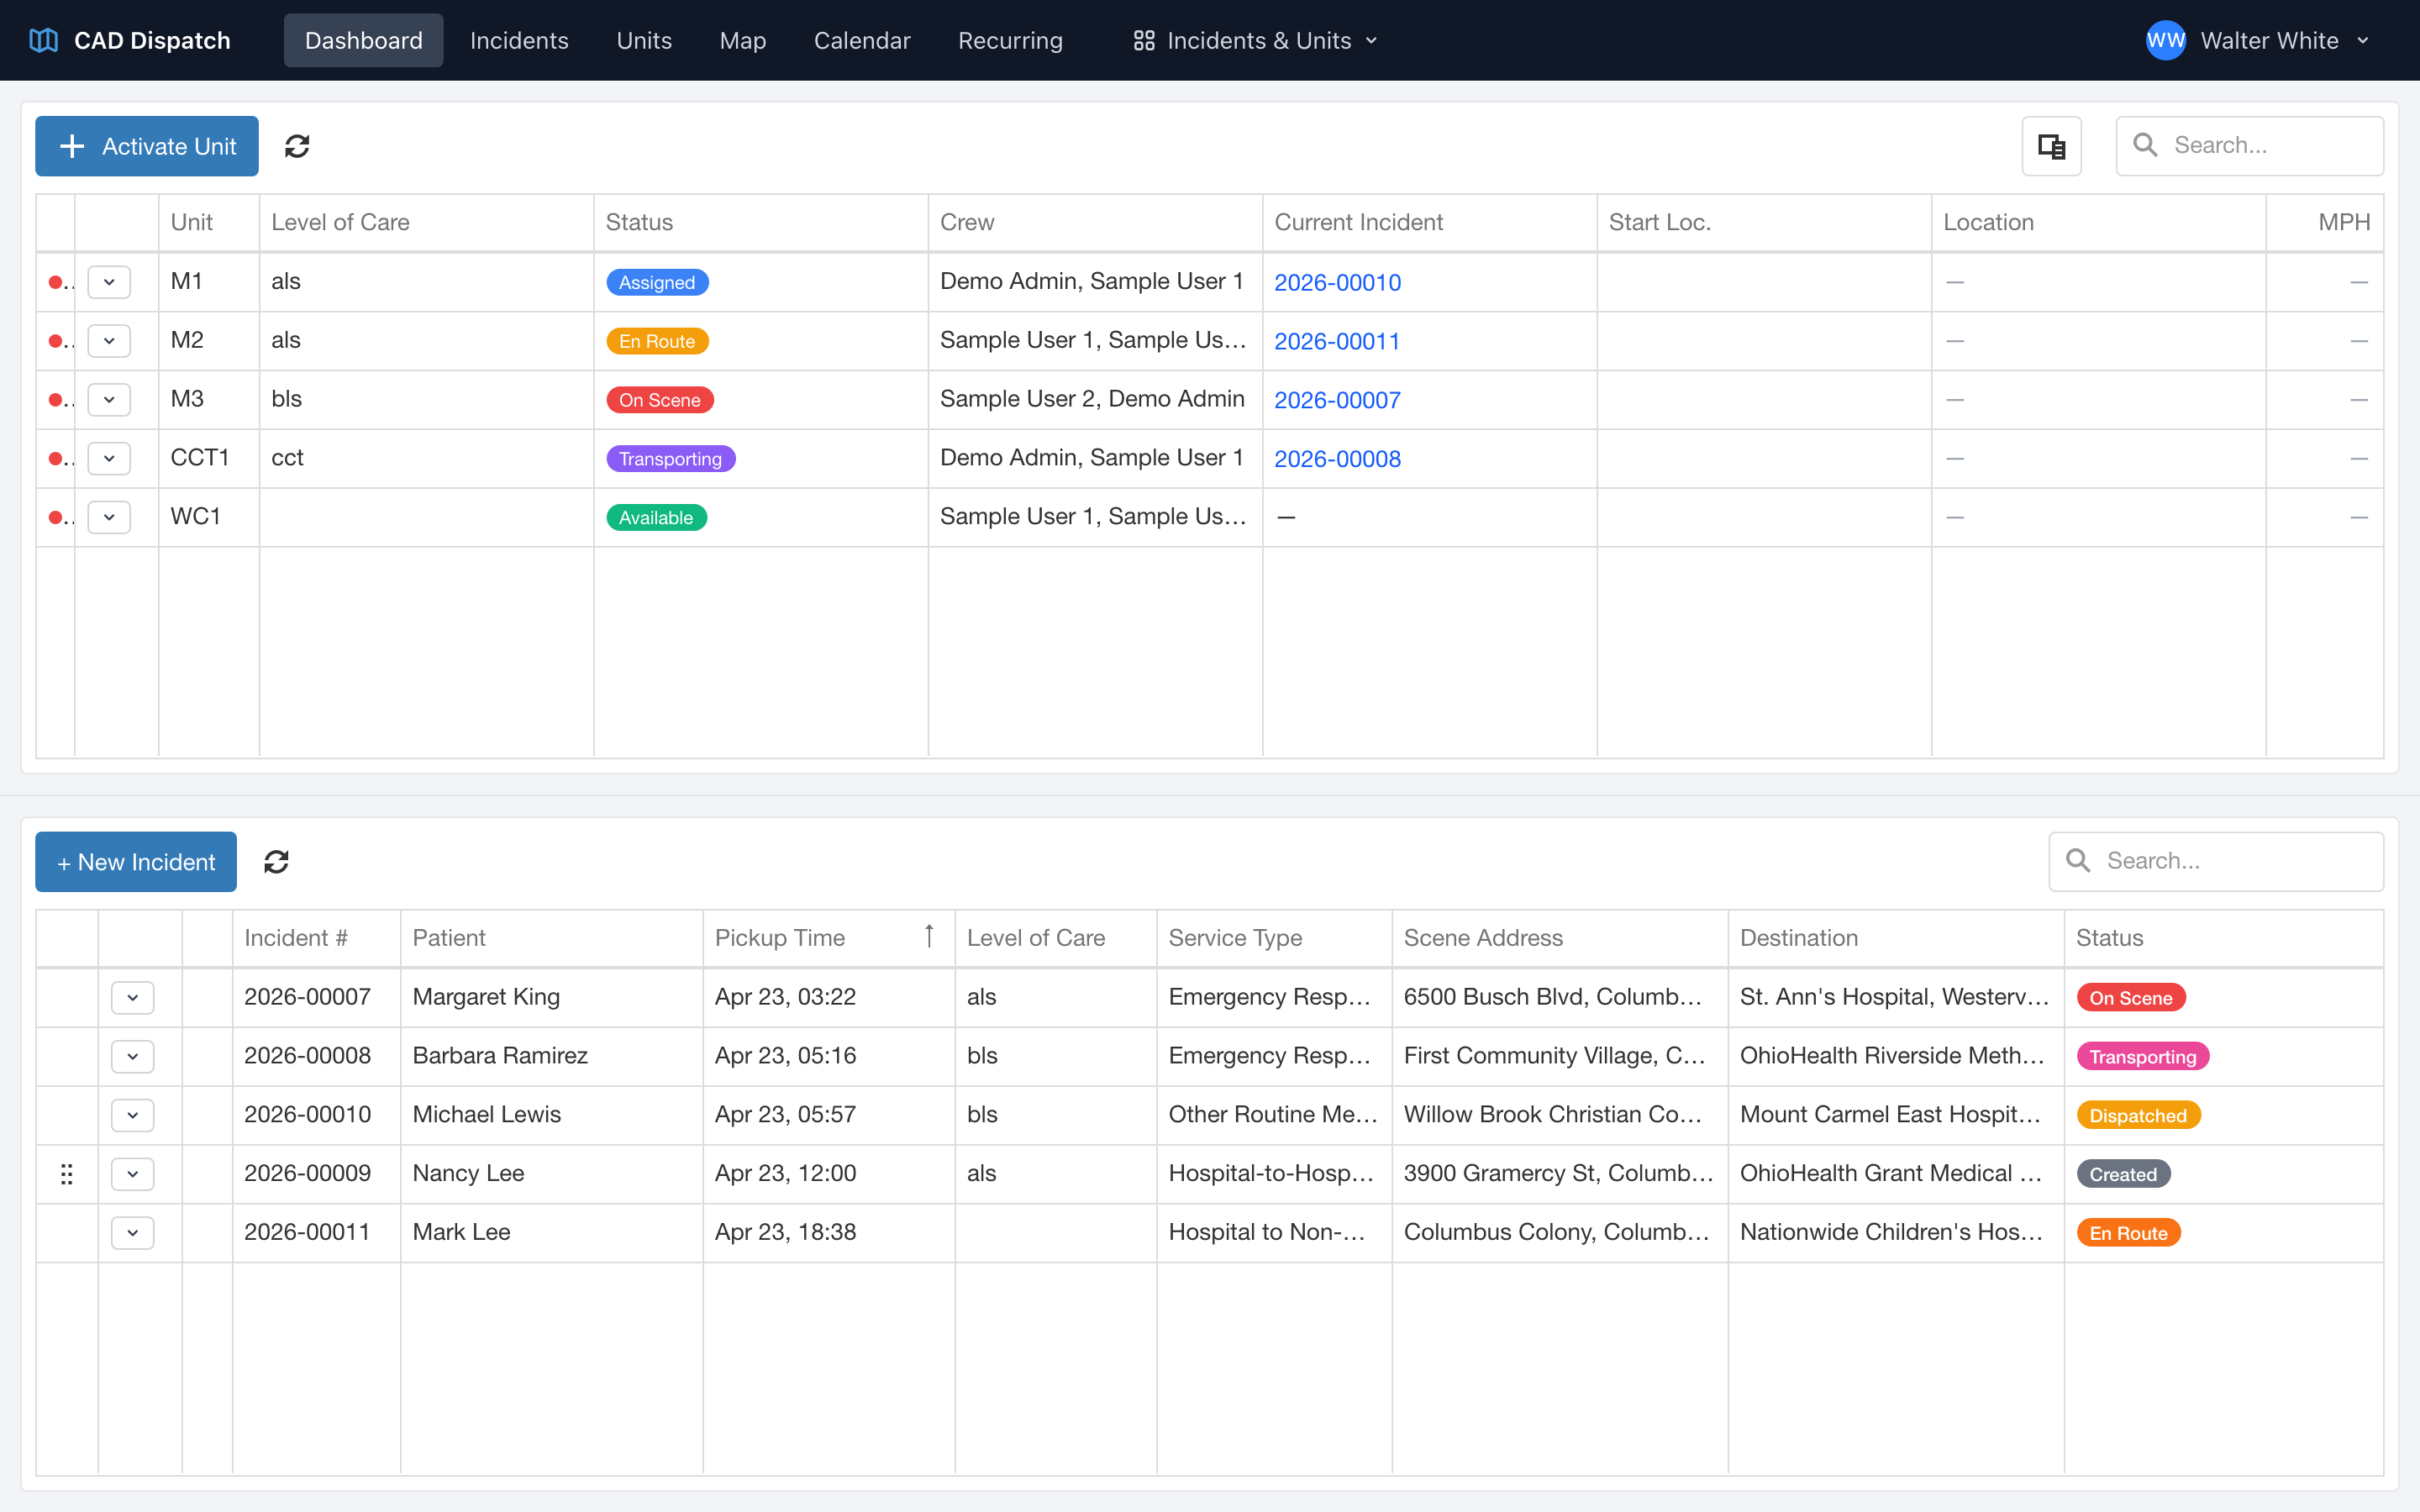Screen dimensions: 2420x1512
Task: Click the units Search field
Action: tap(2249, 146)
